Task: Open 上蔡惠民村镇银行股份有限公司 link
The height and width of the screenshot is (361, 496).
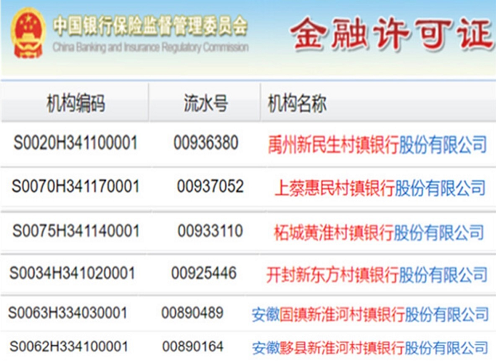Action: pos(380,188)
